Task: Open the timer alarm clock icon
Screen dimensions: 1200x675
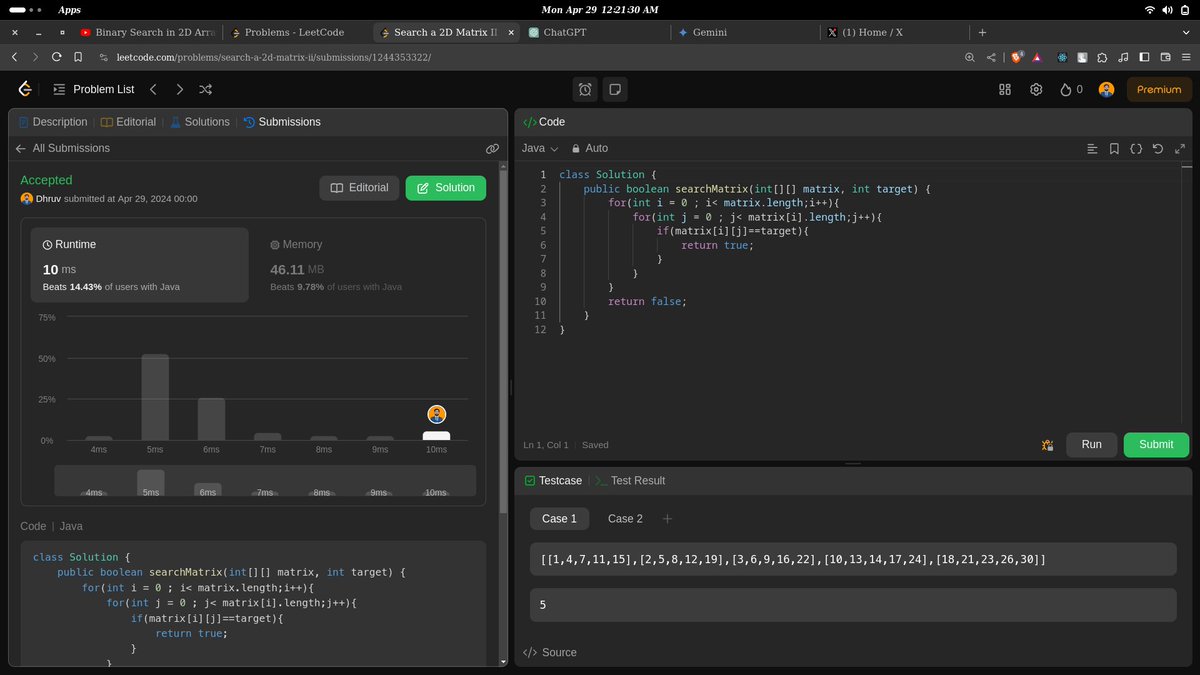Action: 585,89
